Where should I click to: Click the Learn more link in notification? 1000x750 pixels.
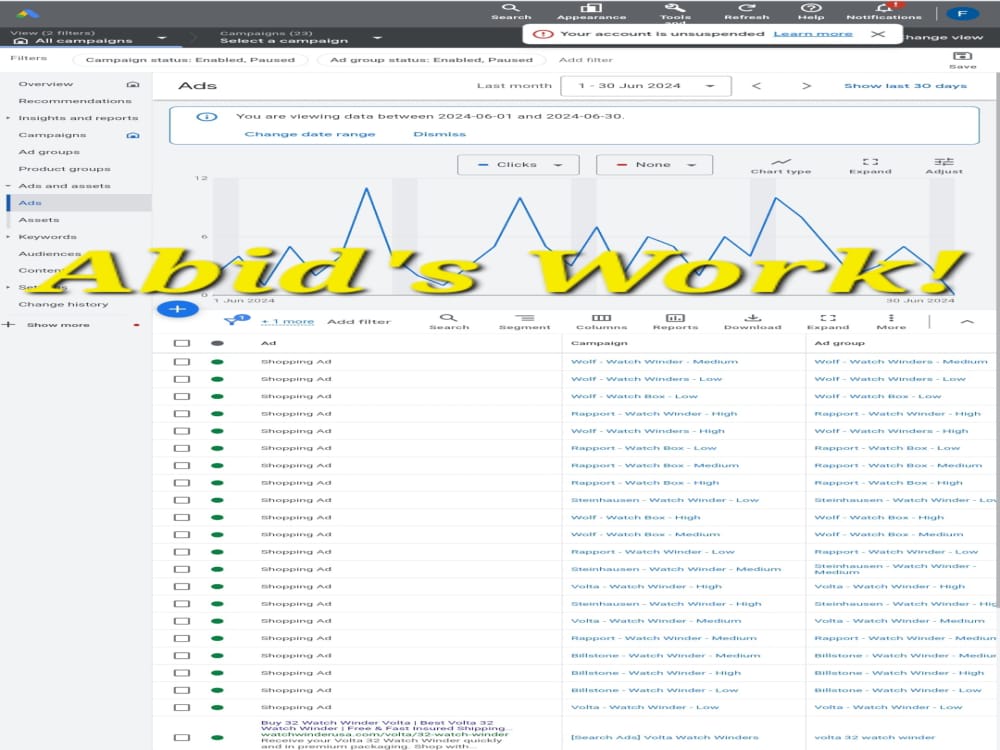click(812, 34)
